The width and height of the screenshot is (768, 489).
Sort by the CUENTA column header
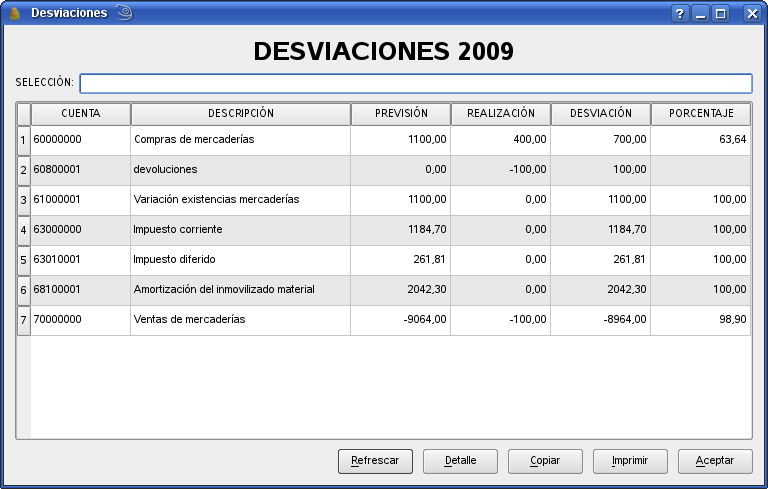pos(81,114)
